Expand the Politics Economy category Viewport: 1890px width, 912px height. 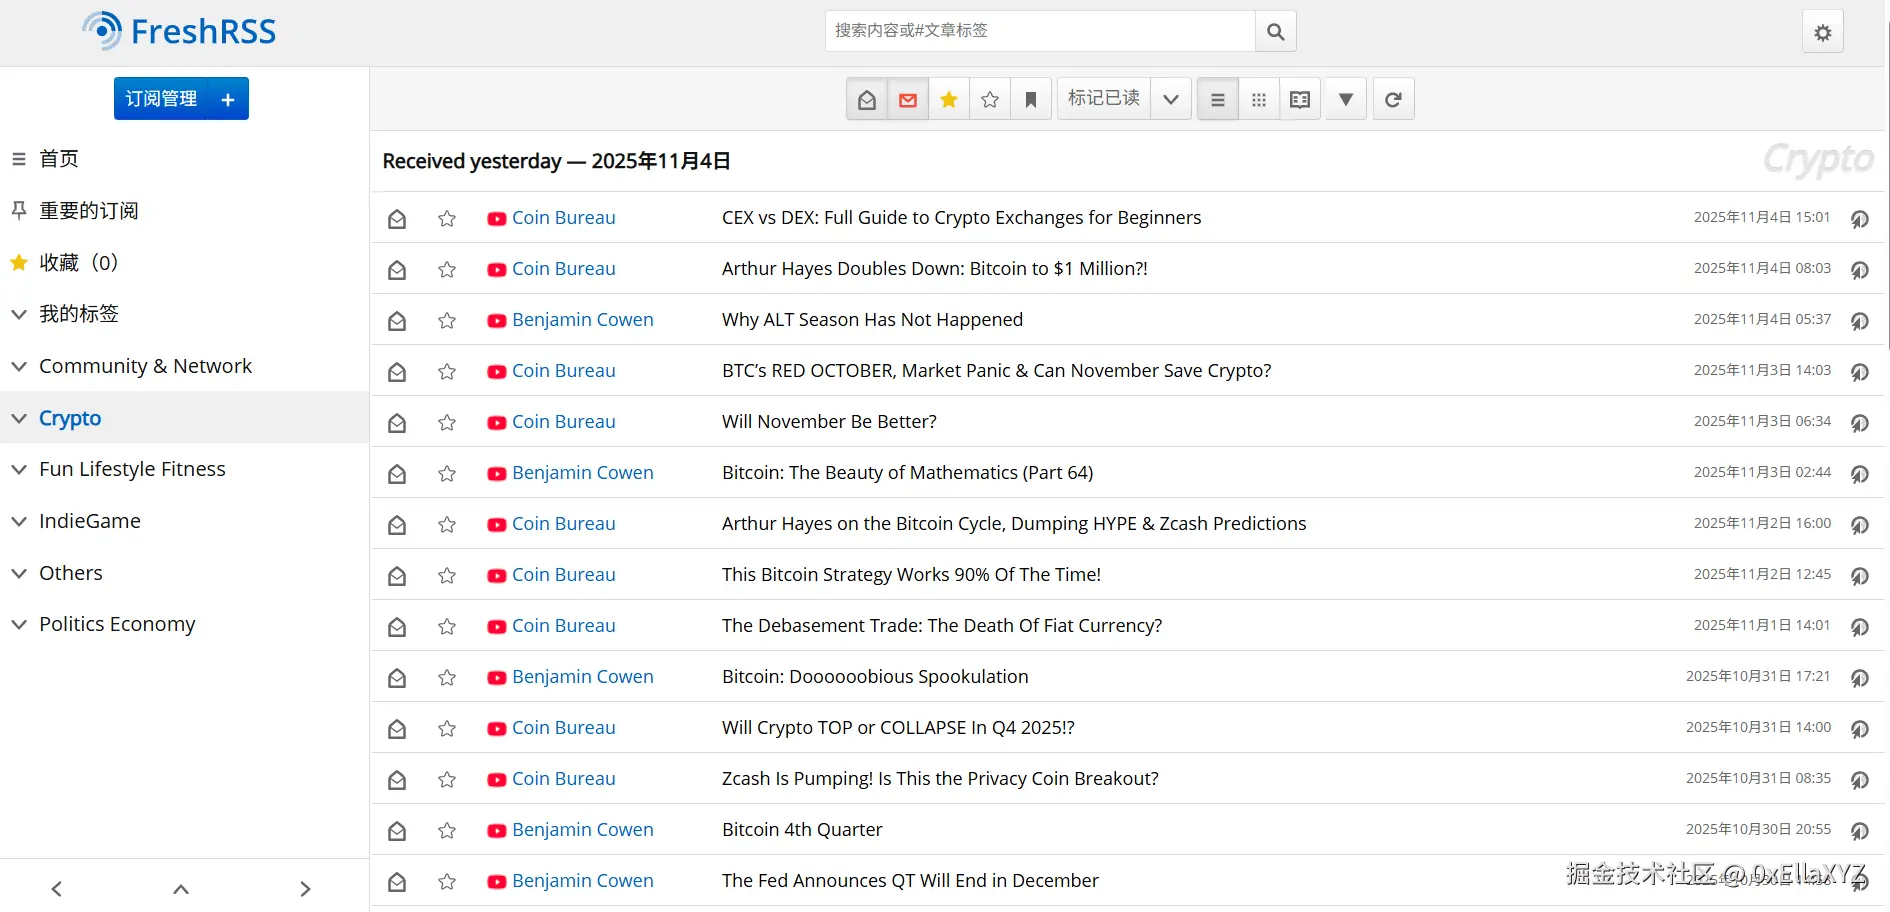pyautogui.click(x=18, y=623)
